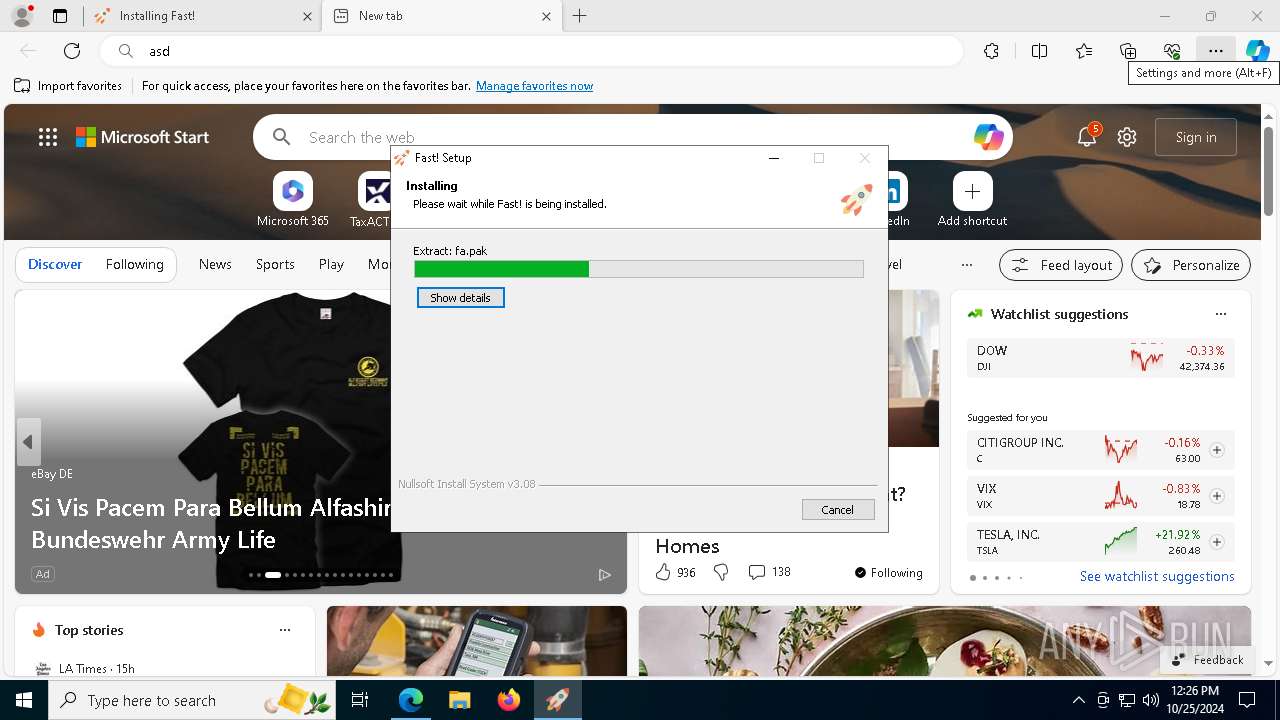Open the Windows Start menu
1280x720 pixels.
tap(24, 700)
